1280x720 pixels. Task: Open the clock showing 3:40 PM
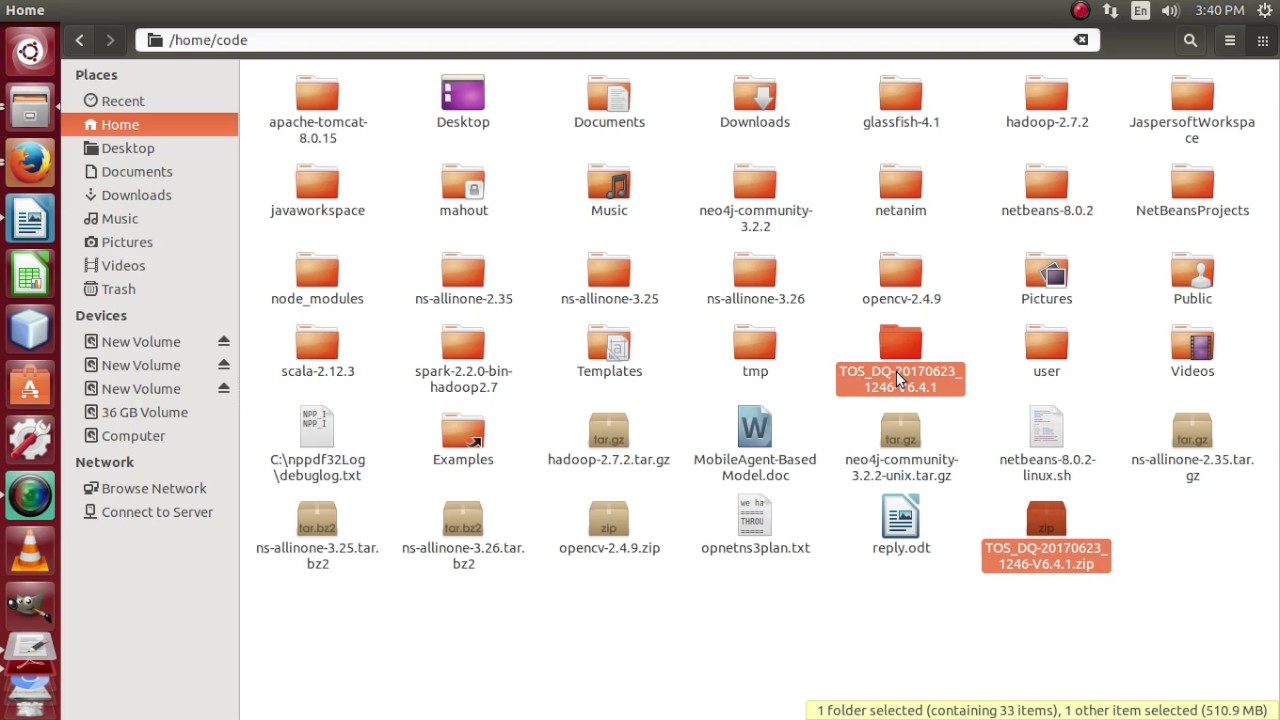click(1220, 10)
